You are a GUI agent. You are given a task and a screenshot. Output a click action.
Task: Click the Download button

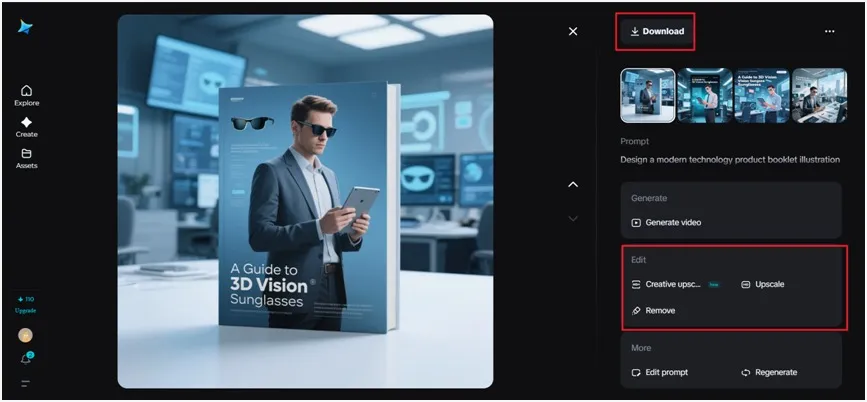point(656,31)
